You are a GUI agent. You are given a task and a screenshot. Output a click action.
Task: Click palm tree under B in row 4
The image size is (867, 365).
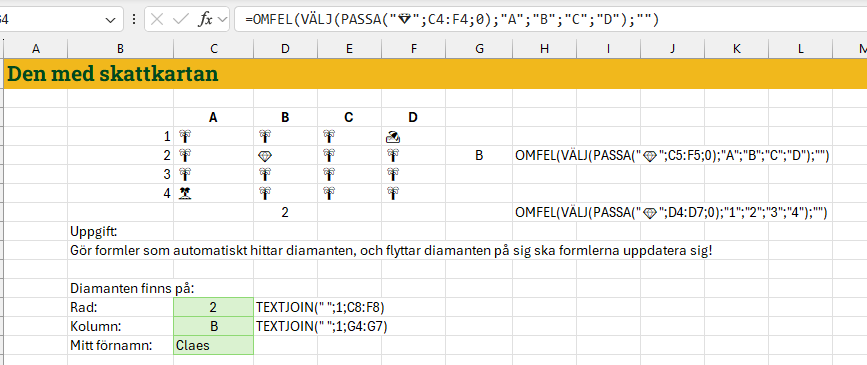point(265,194)
